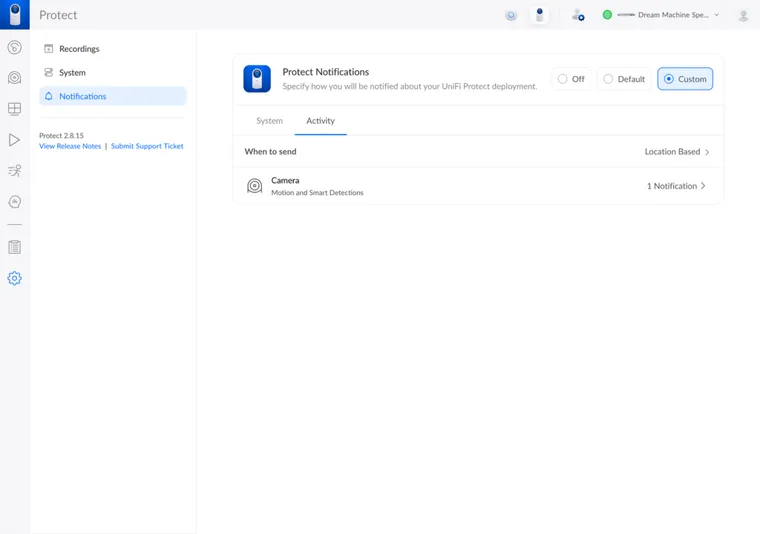Open the Recordings settings section

[x=112, y=48]
